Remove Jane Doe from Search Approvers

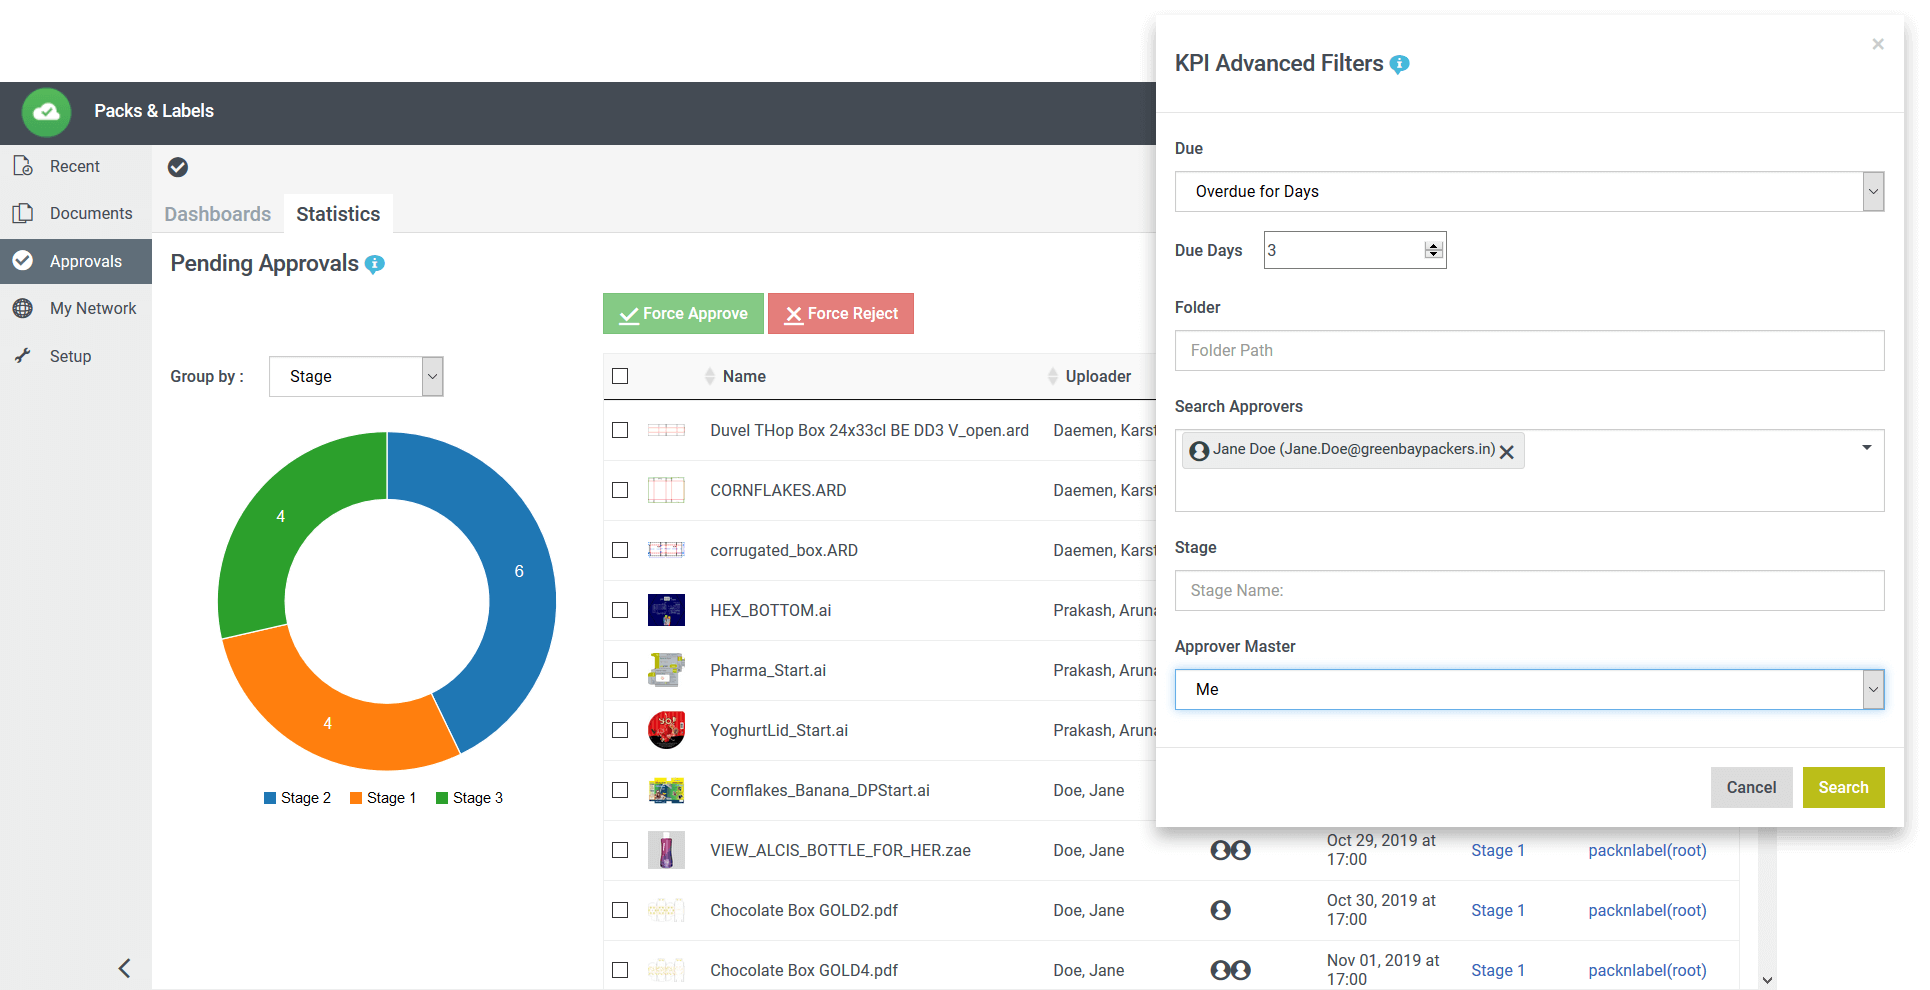[1507, 452]
